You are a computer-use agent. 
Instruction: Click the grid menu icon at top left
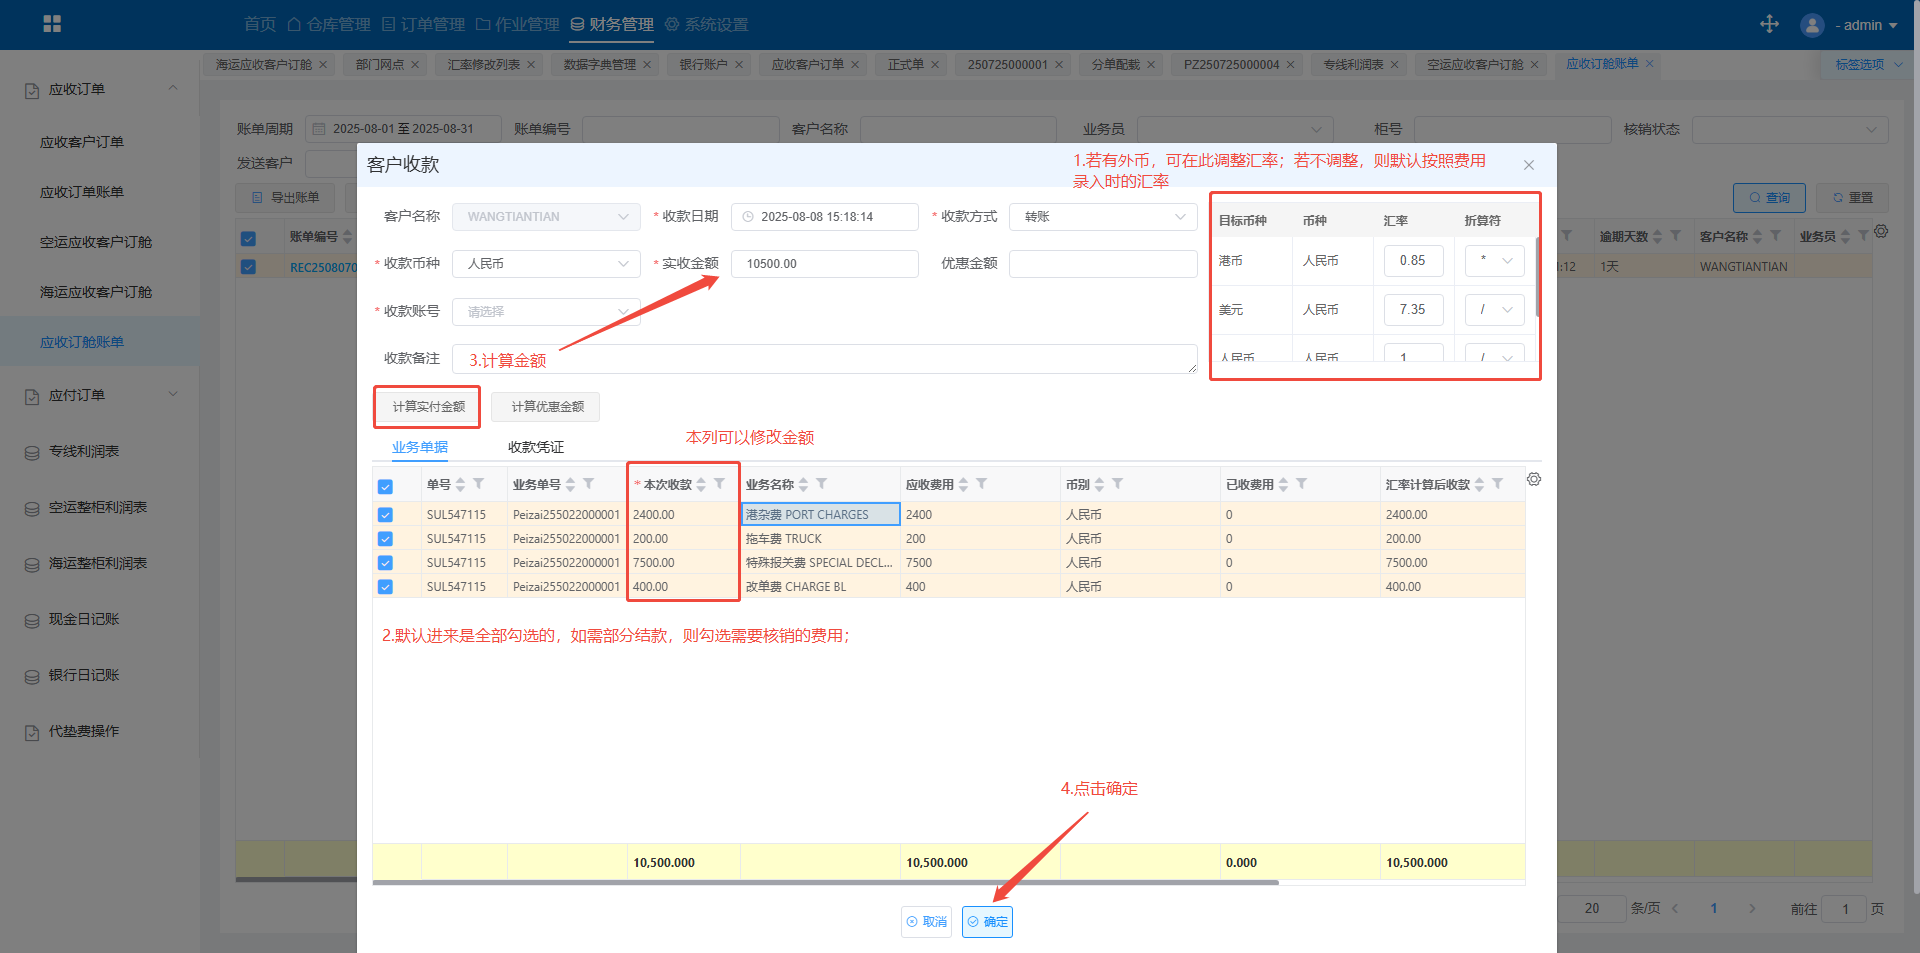pos(52,24)
